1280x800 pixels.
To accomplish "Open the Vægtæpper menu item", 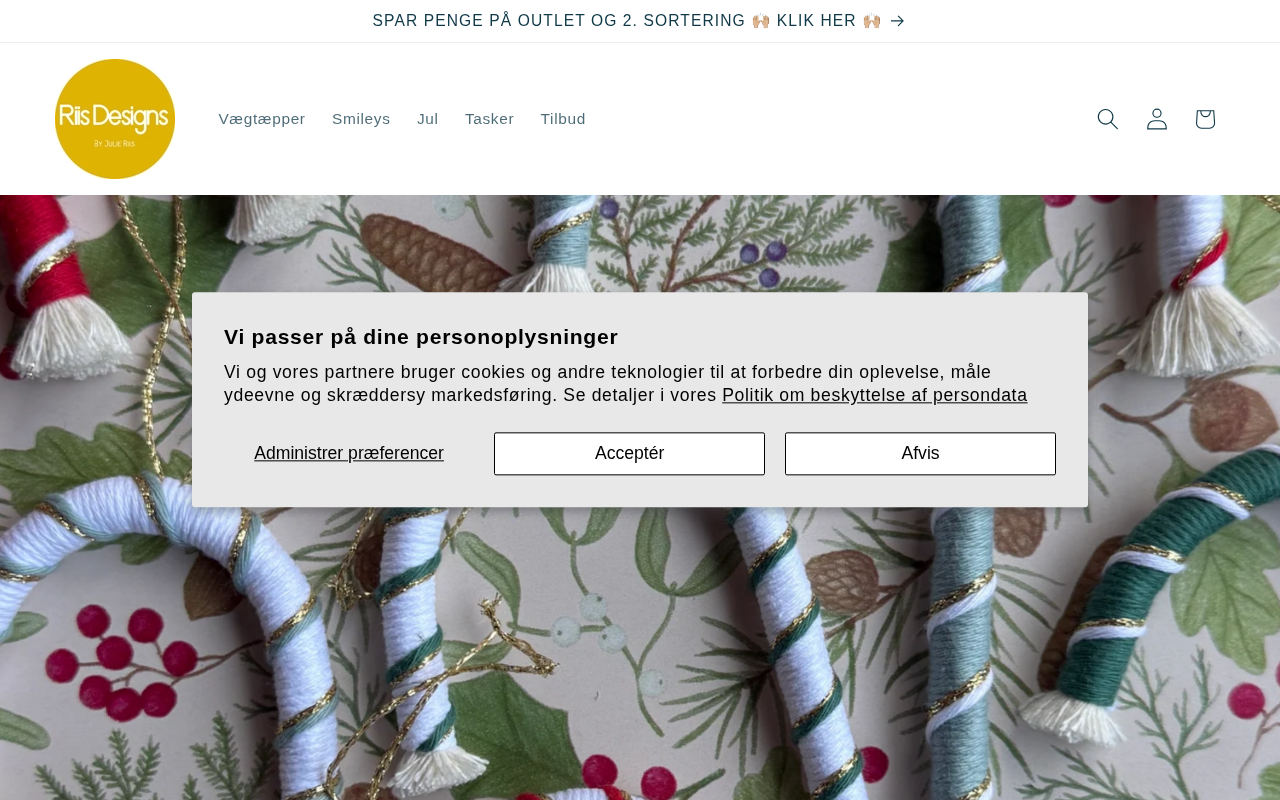I will click(x=262, y=119).
